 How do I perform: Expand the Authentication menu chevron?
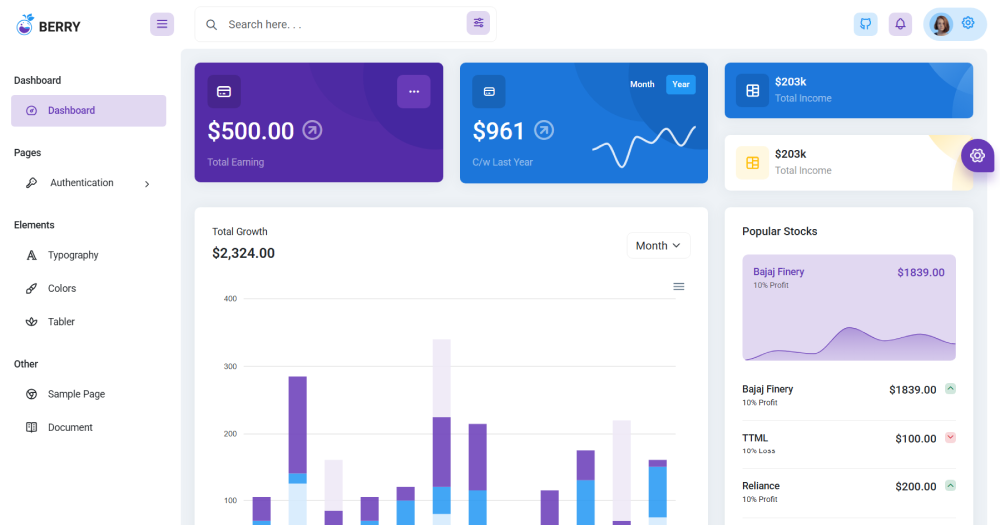(147, 184)
